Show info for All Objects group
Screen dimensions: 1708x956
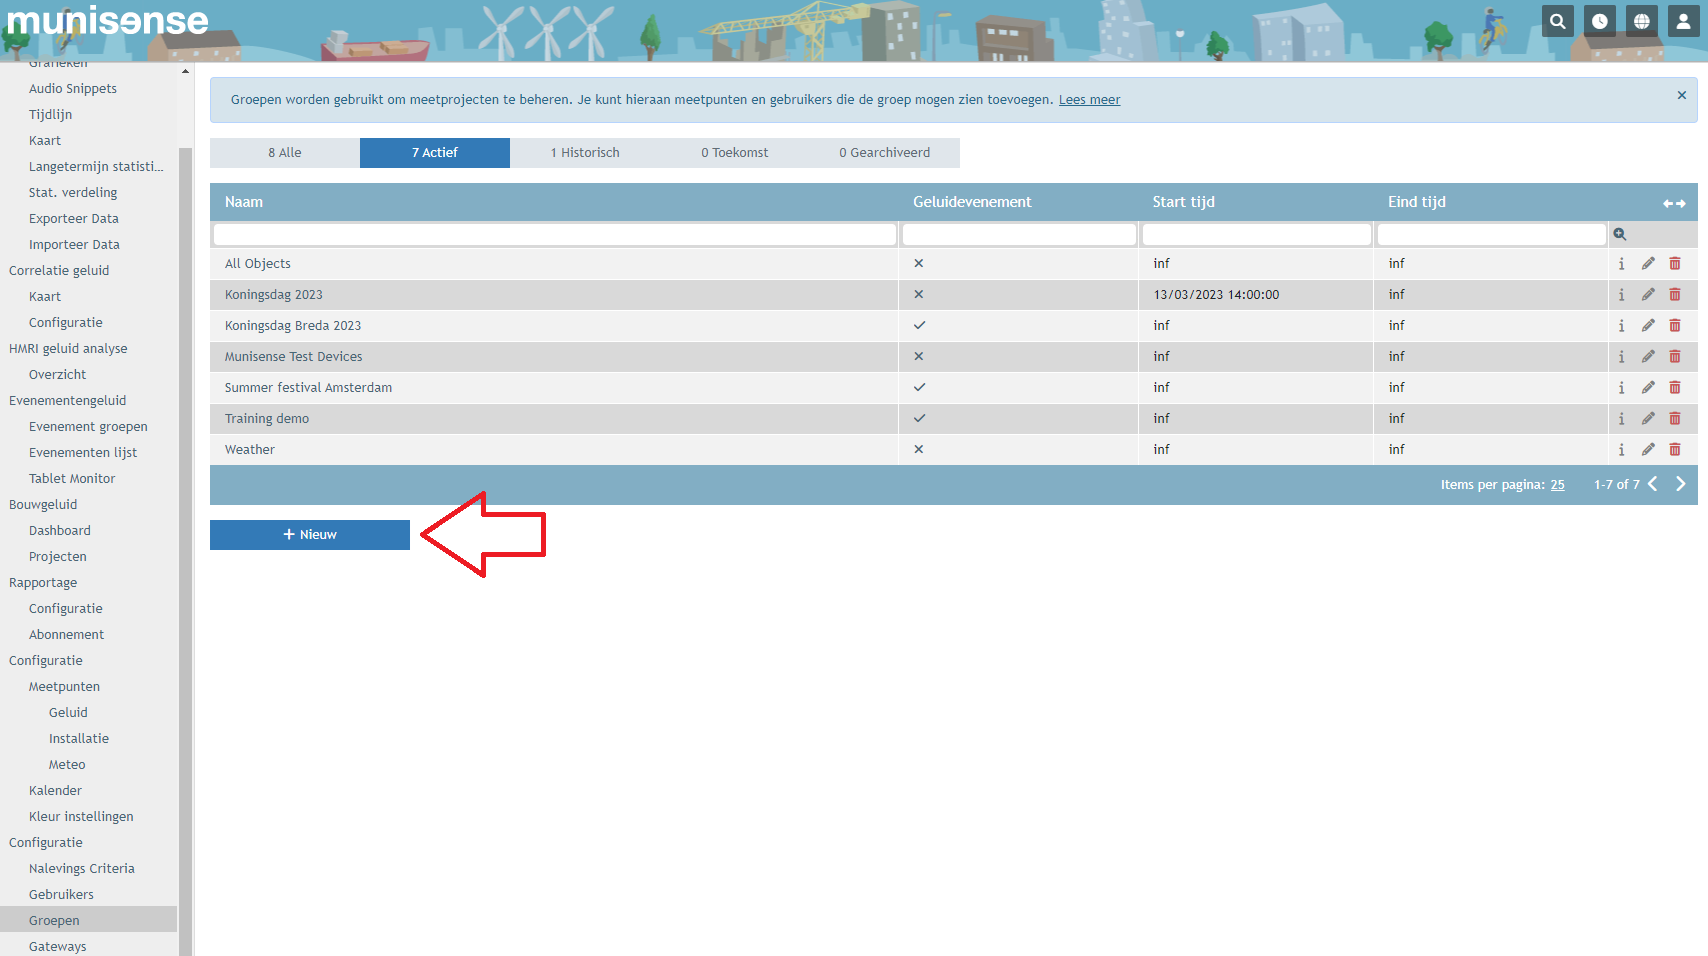[1621, 264]
